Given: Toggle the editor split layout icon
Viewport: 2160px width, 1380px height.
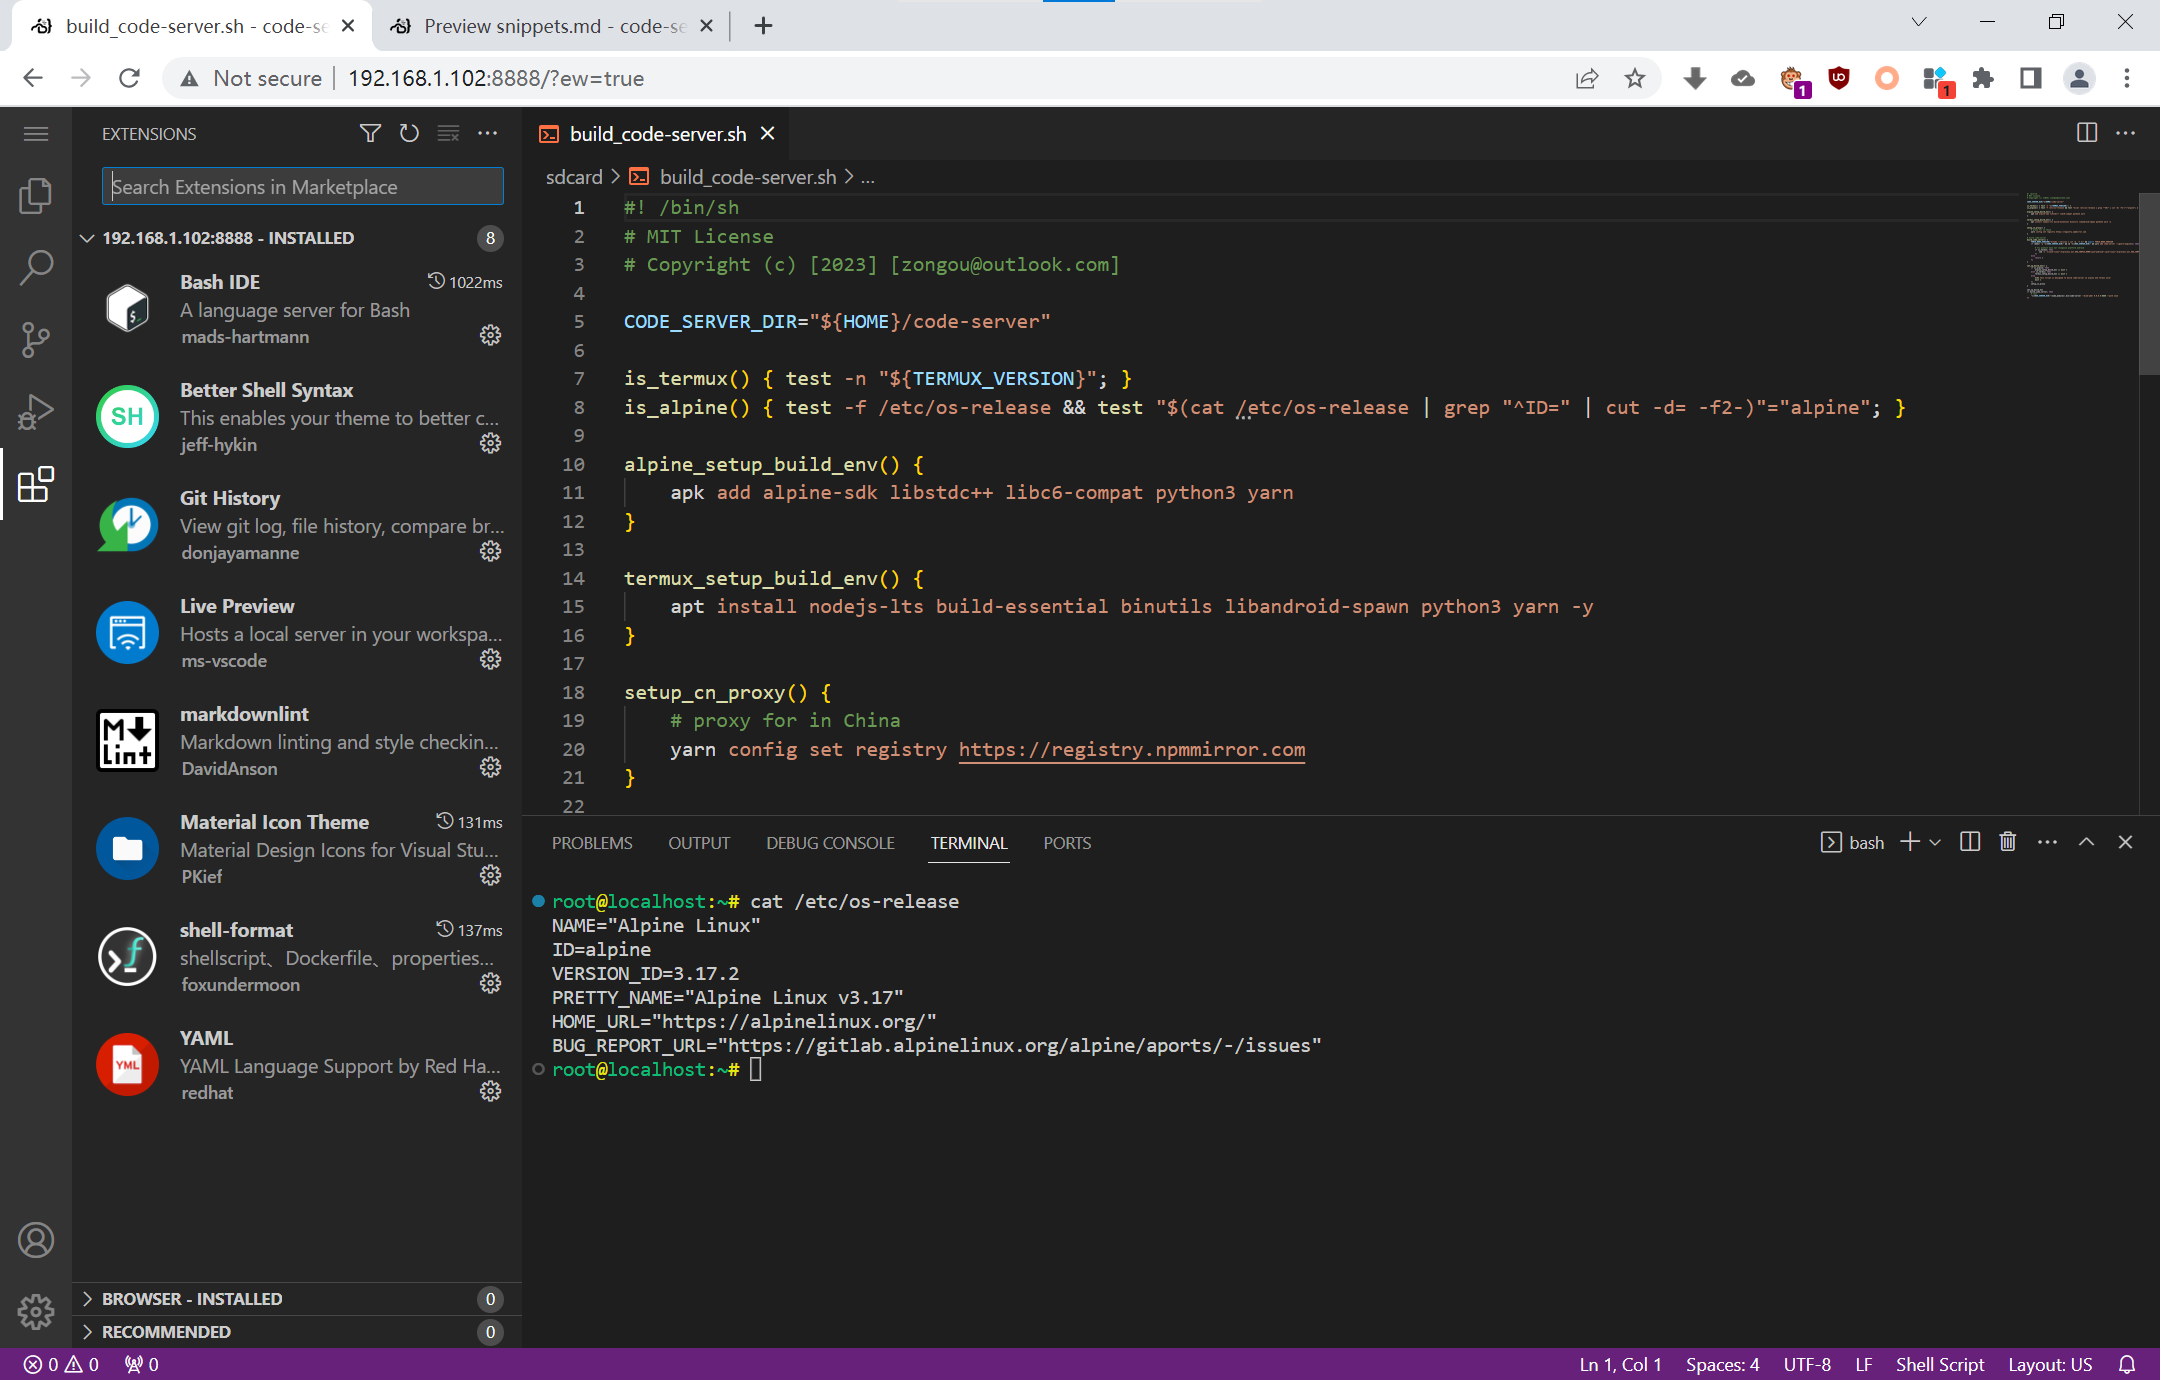Looking at the screenshot, I should [2085, 133].
